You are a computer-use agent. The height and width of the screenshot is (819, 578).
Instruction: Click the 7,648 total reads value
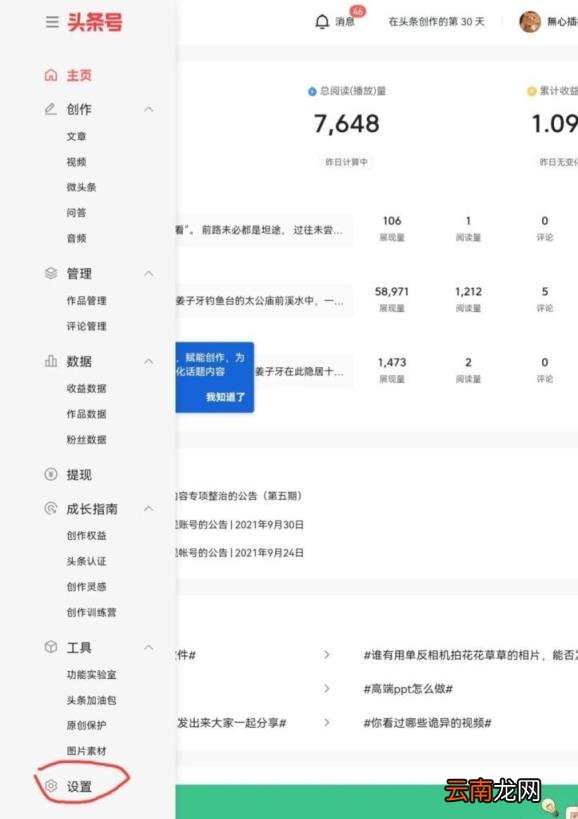(346, 124)
